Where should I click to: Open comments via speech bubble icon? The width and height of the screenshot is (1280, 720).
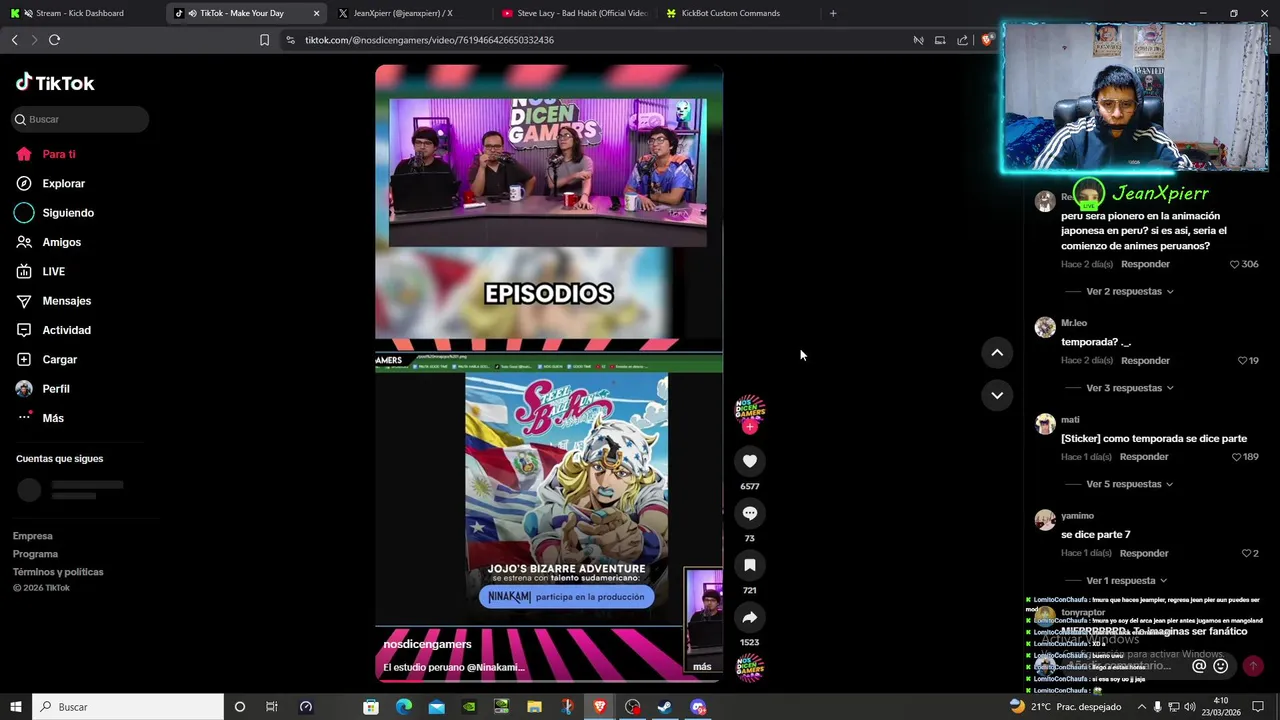coord(750,513)
